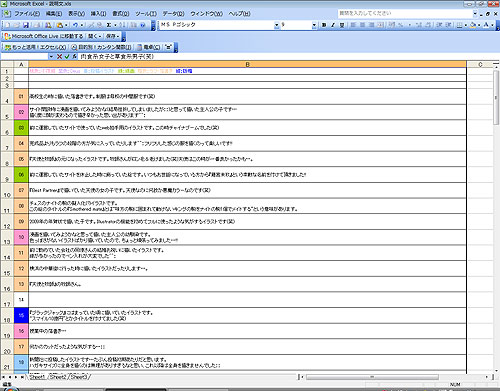Click the Increase Indent icon

point(449,25)
